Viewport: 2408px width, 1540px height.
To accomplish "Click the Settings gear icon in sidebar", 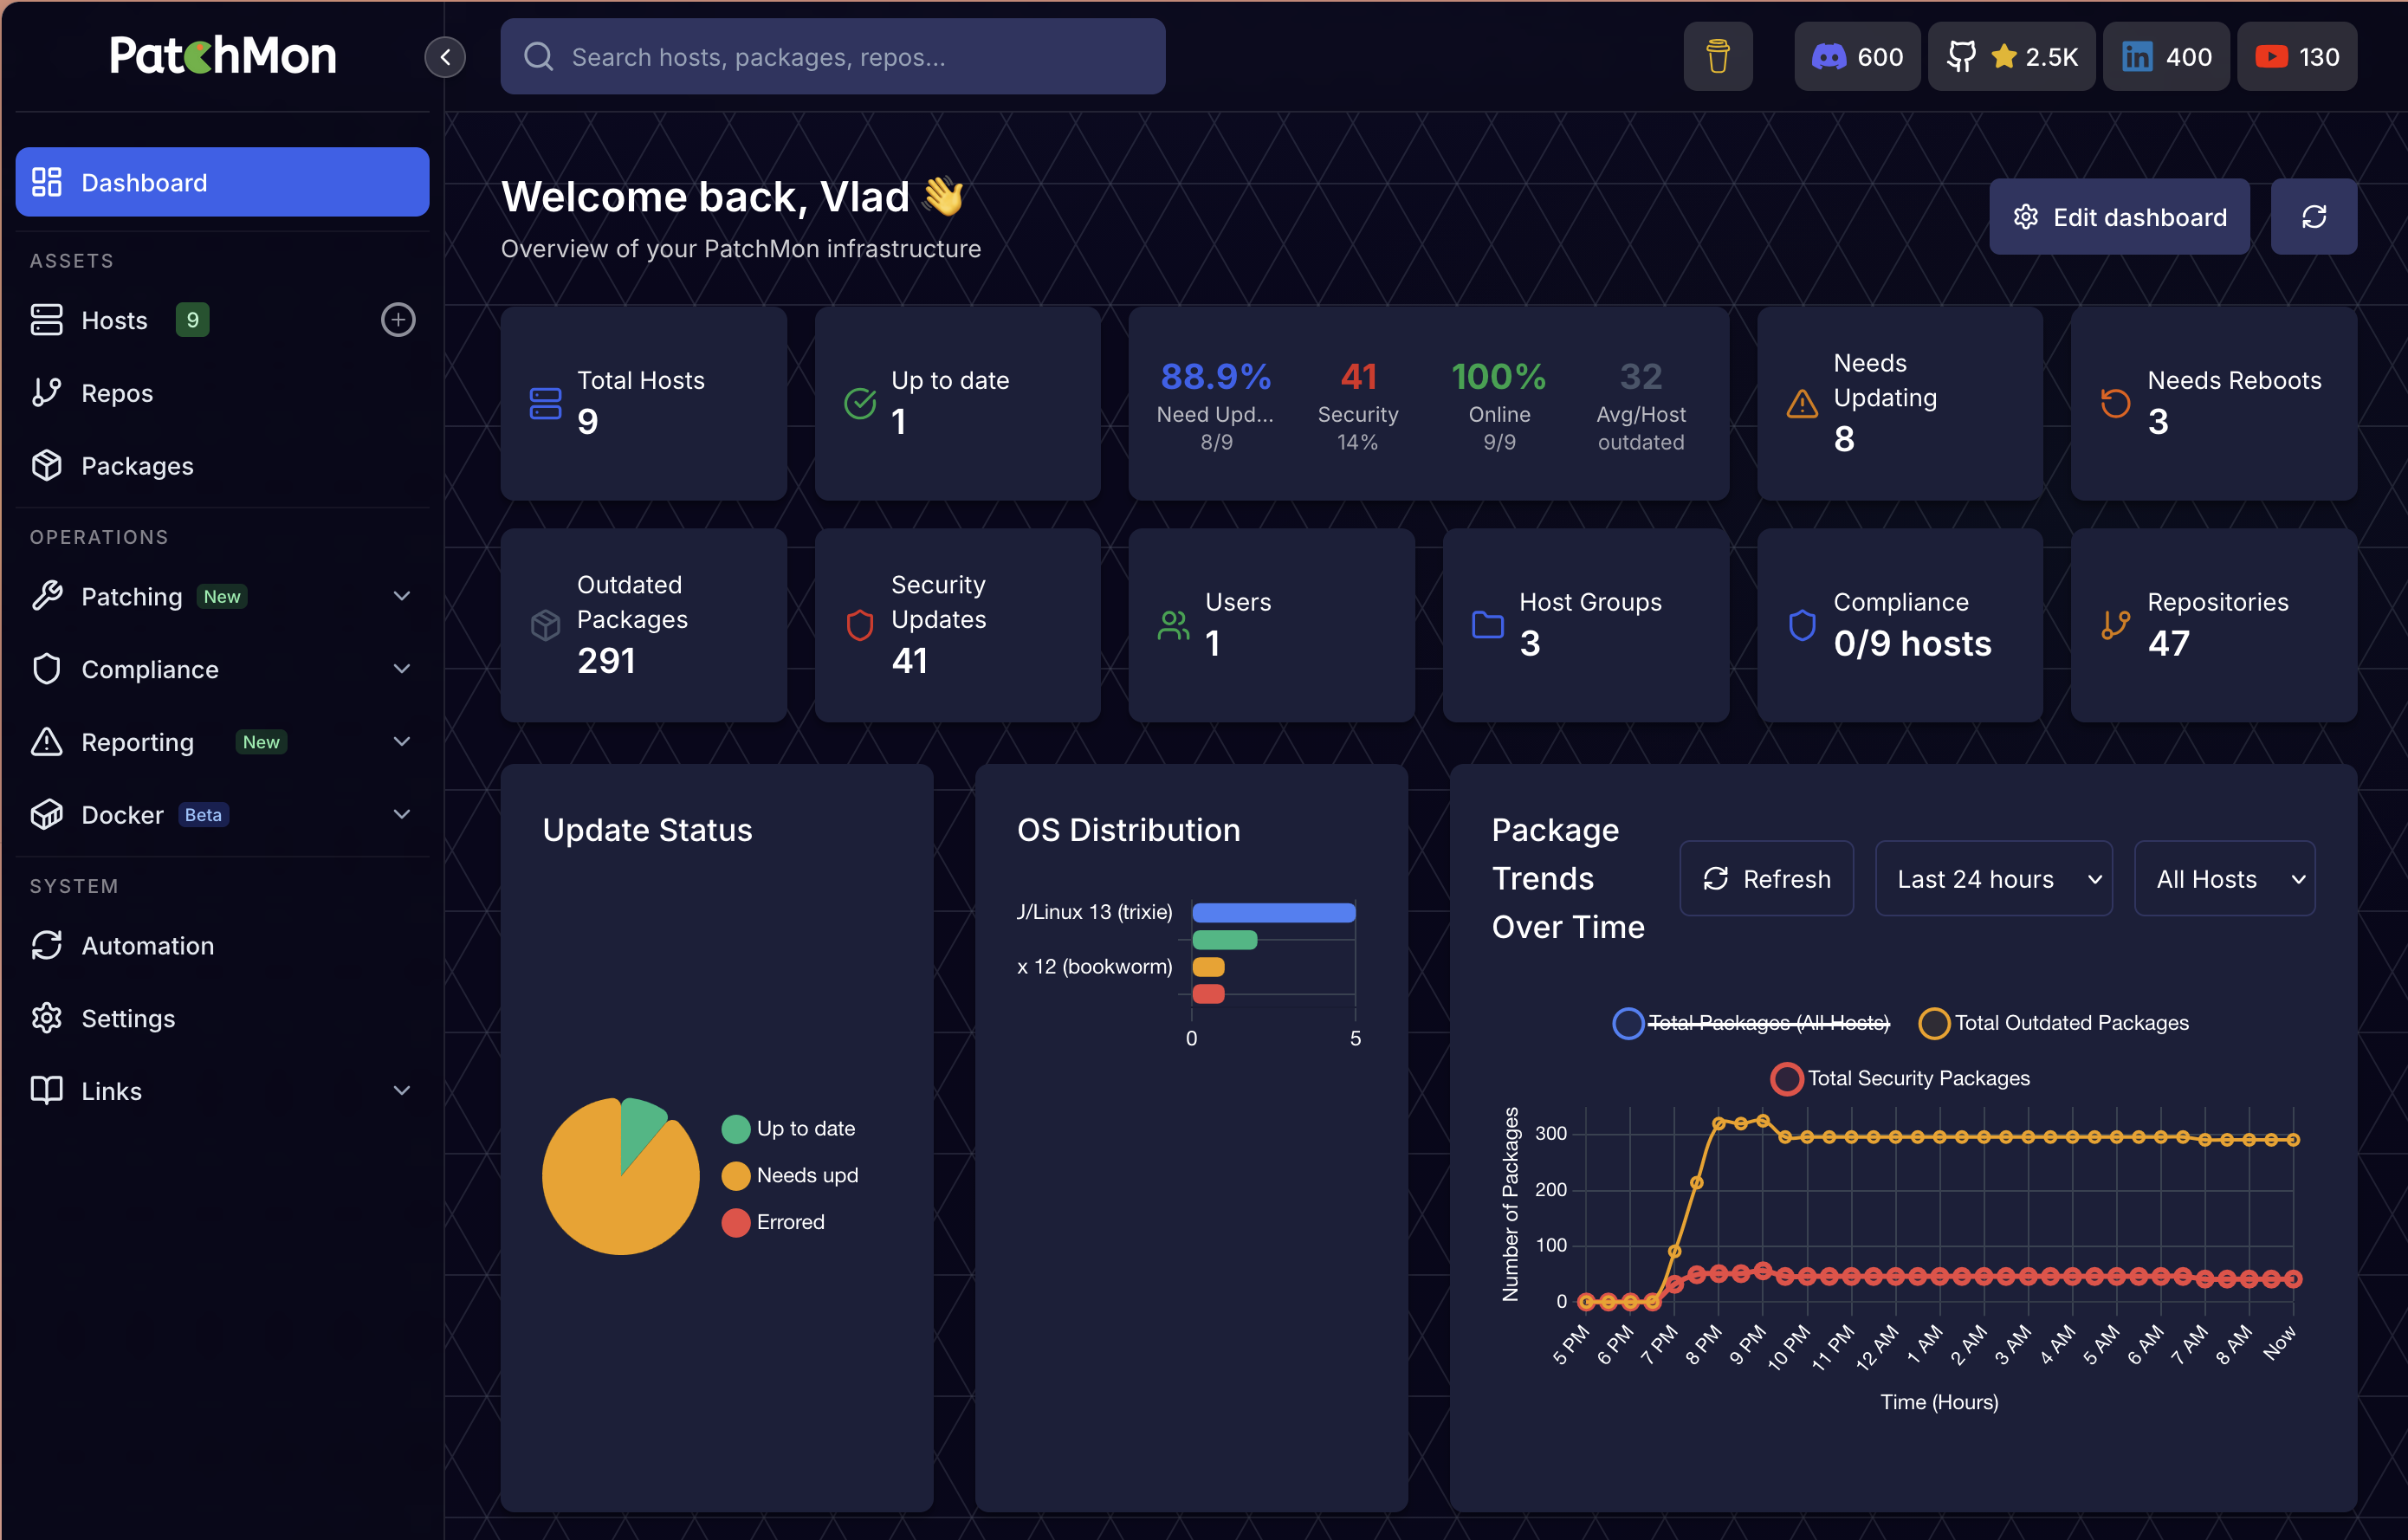I will pos(46,1018).
